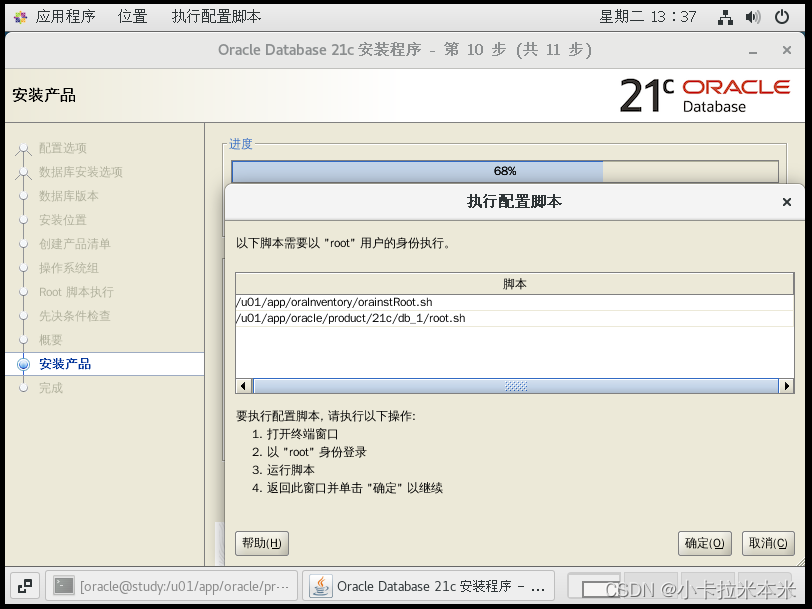The image size is (812, 609).
Task: Click the step marker beside 安装产品
Action: point(23,364)
